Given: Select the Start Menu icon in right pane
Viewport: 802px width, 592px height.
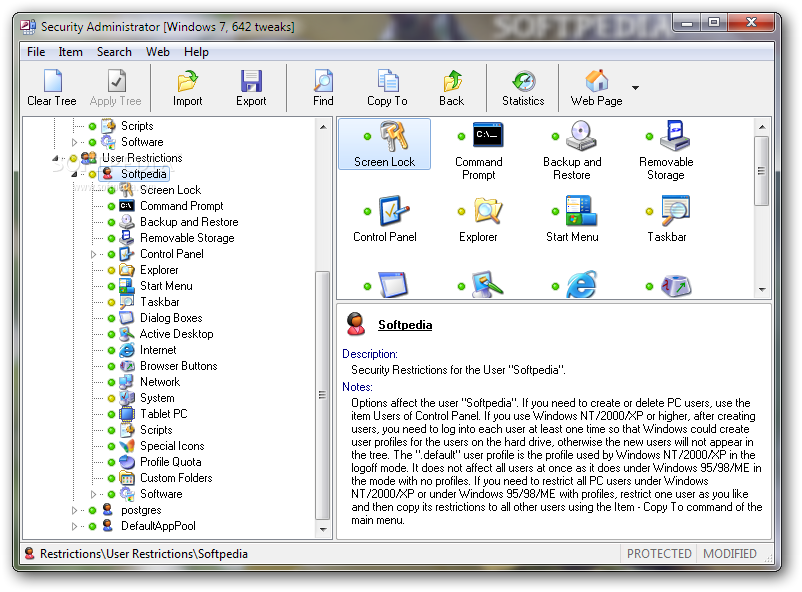Looking at the screenshot, I should tap(582, 210).
